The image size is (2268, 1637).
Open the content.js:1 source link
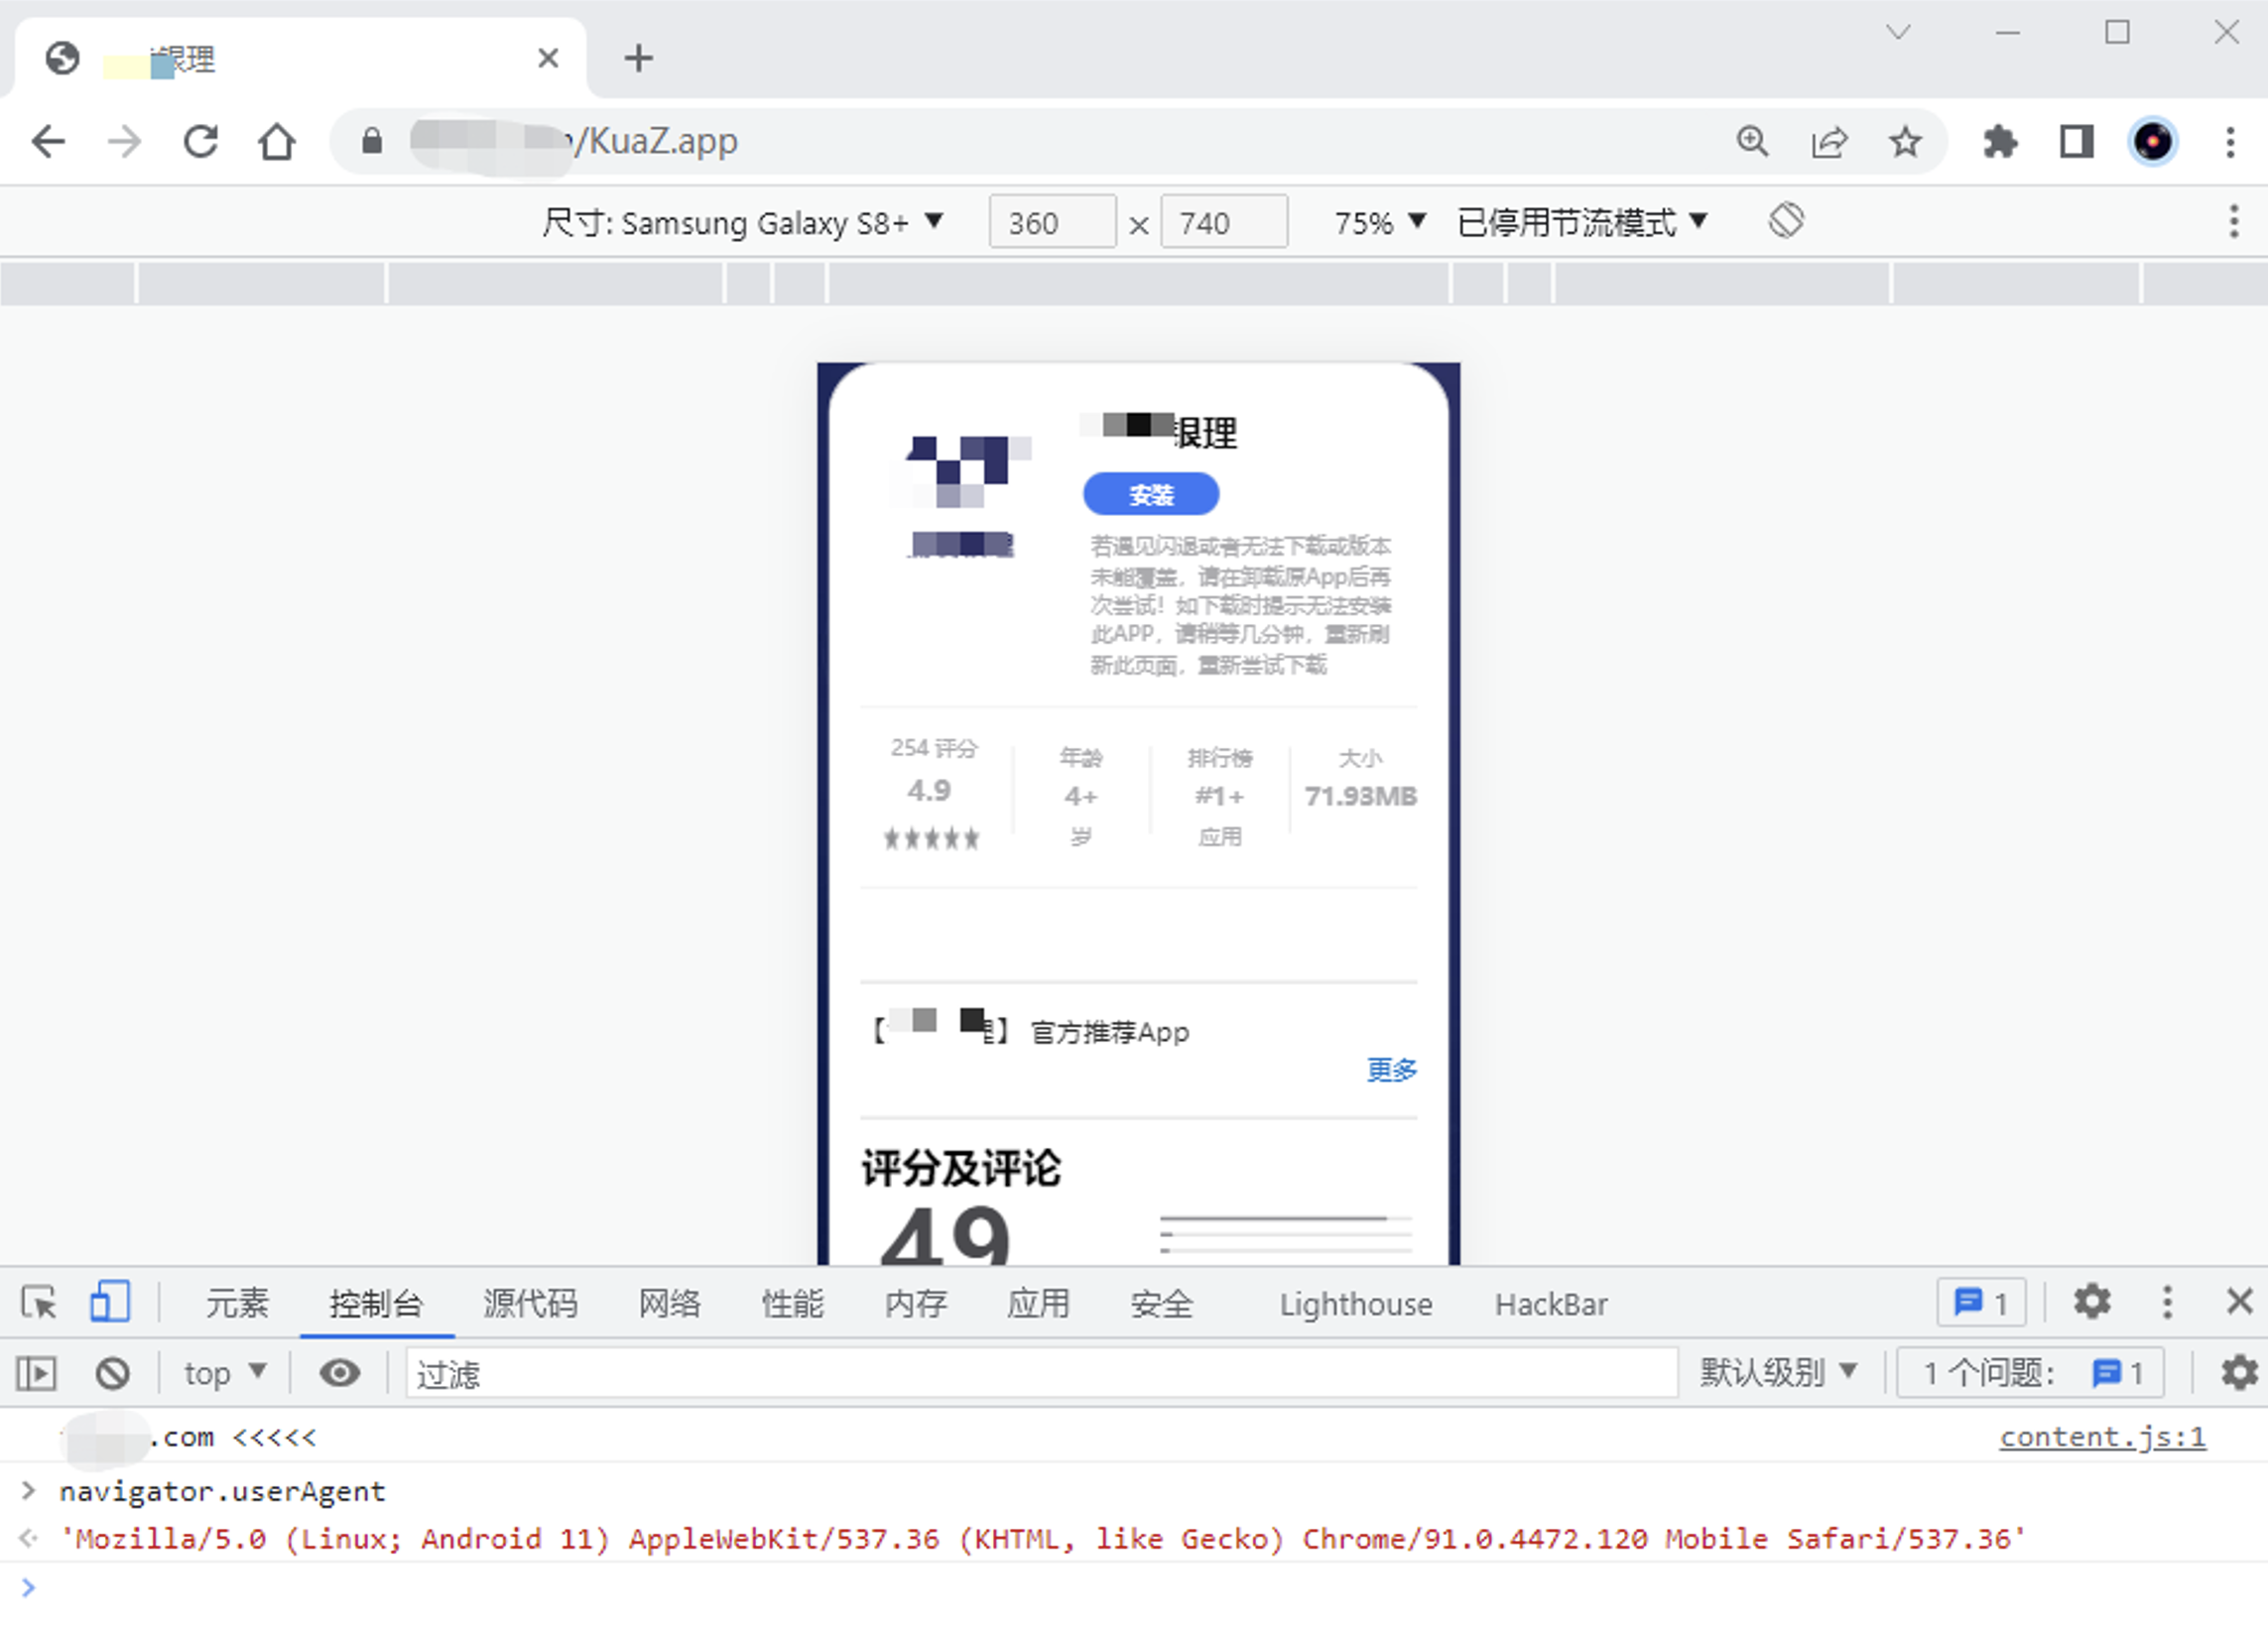point(2102,1437)
